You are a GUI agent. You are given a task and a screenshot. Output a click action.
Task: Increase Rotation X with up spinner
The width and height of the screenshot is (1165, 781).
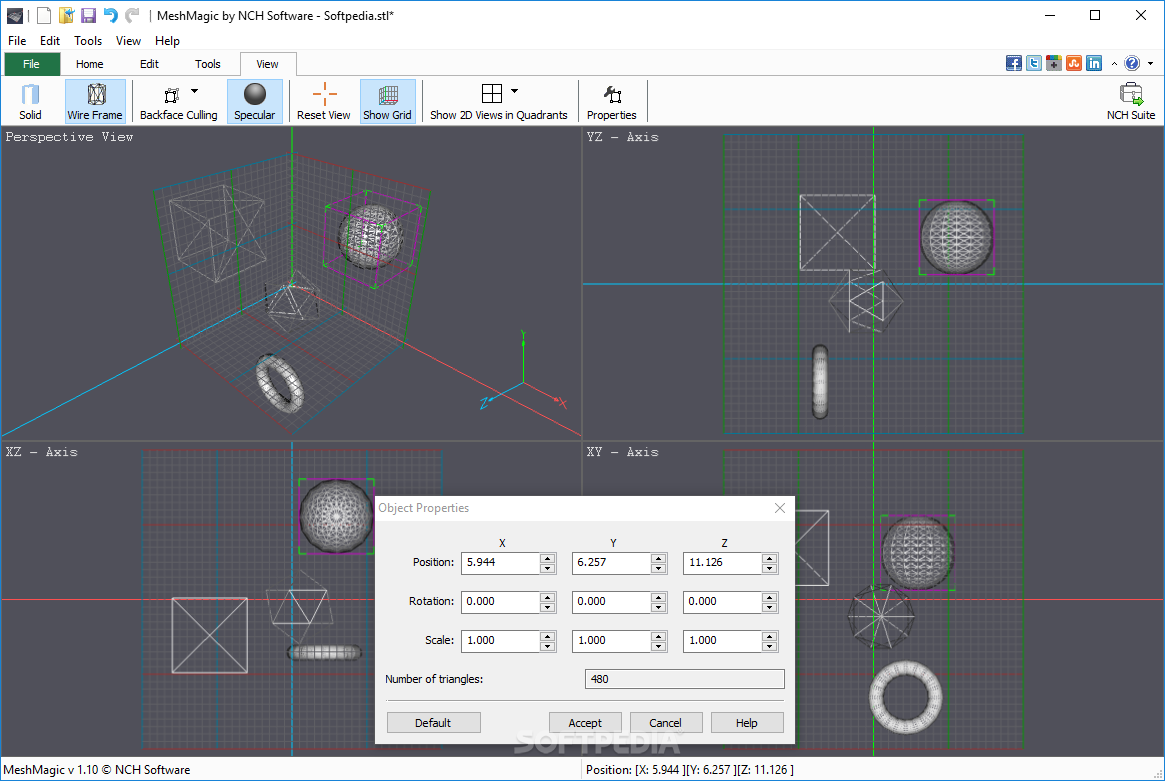tap(548, 597)
